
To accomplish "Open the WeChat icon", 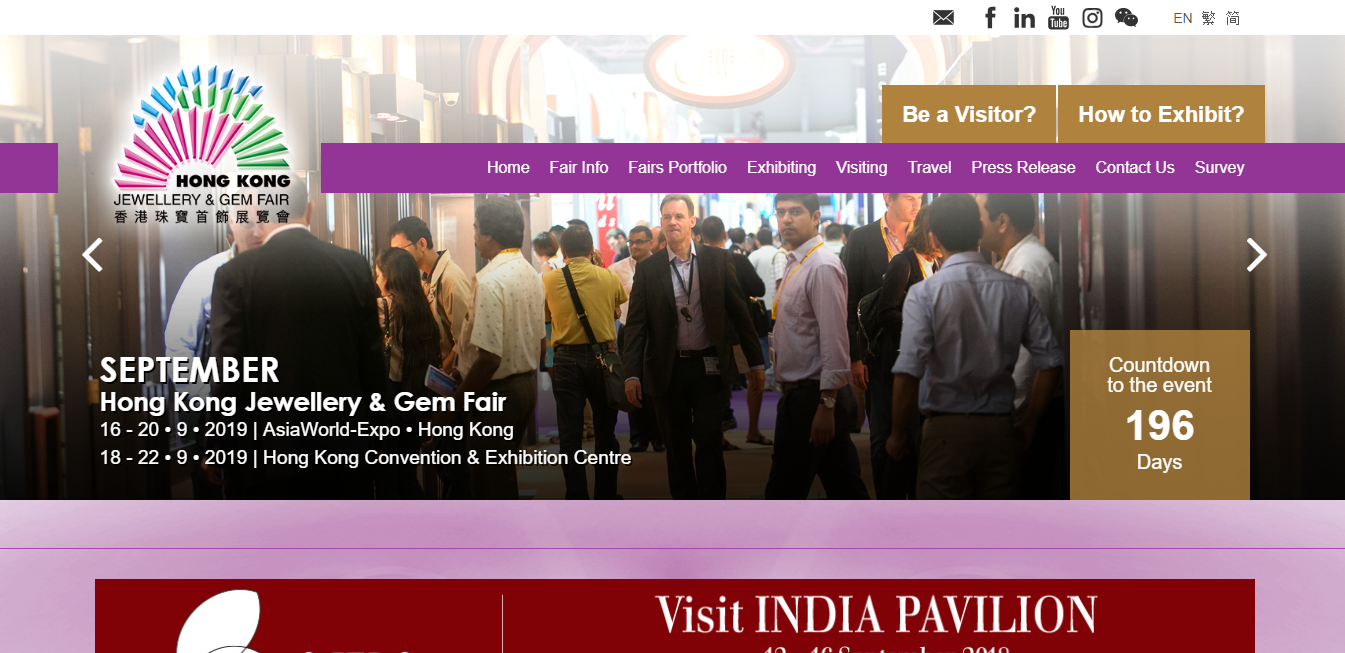I will point(1126,18).
